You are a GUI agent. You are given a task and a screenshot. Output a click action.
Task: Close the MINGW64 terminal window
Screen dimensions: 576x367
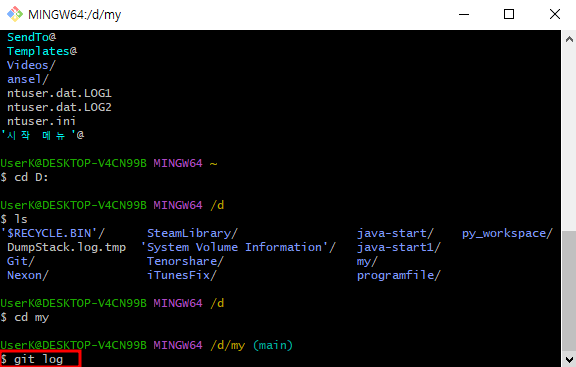[x=554, y=14]
